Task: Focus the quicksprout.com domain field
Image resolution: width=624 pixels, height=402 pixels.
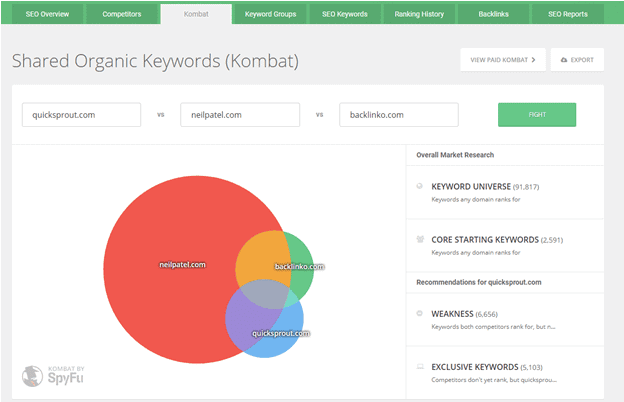Action: (81, 115)
